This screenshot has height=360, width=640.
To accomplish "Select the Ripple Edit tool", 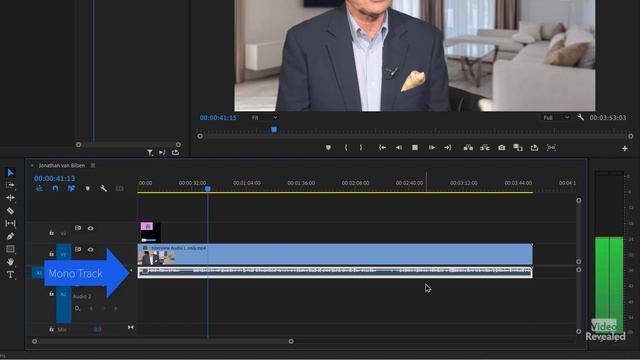I will coord(10,198).
